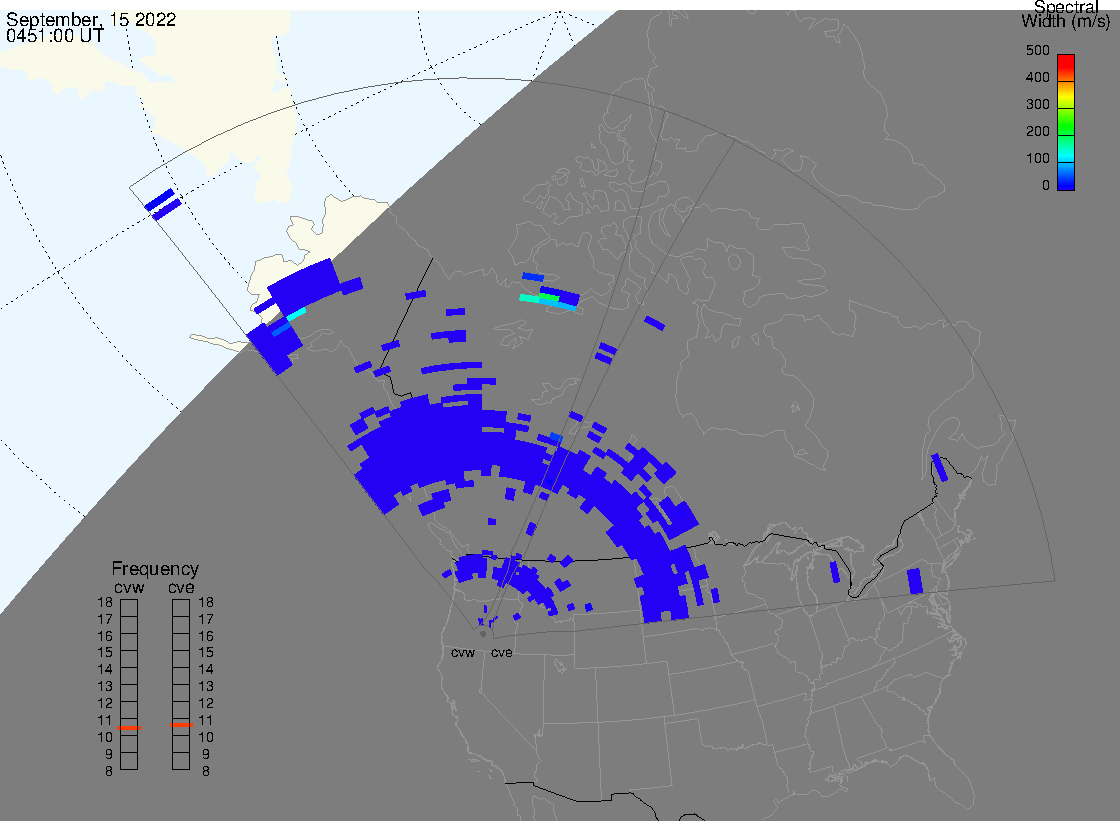Click the cve frequency bar gauge

point(181,685)
